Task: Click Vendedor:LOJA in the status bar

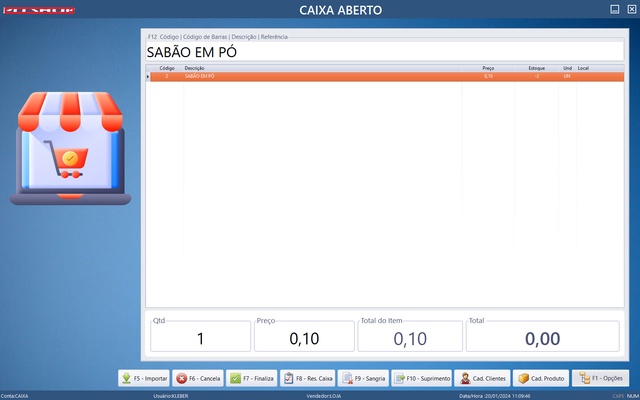Action: coord(324,396)
